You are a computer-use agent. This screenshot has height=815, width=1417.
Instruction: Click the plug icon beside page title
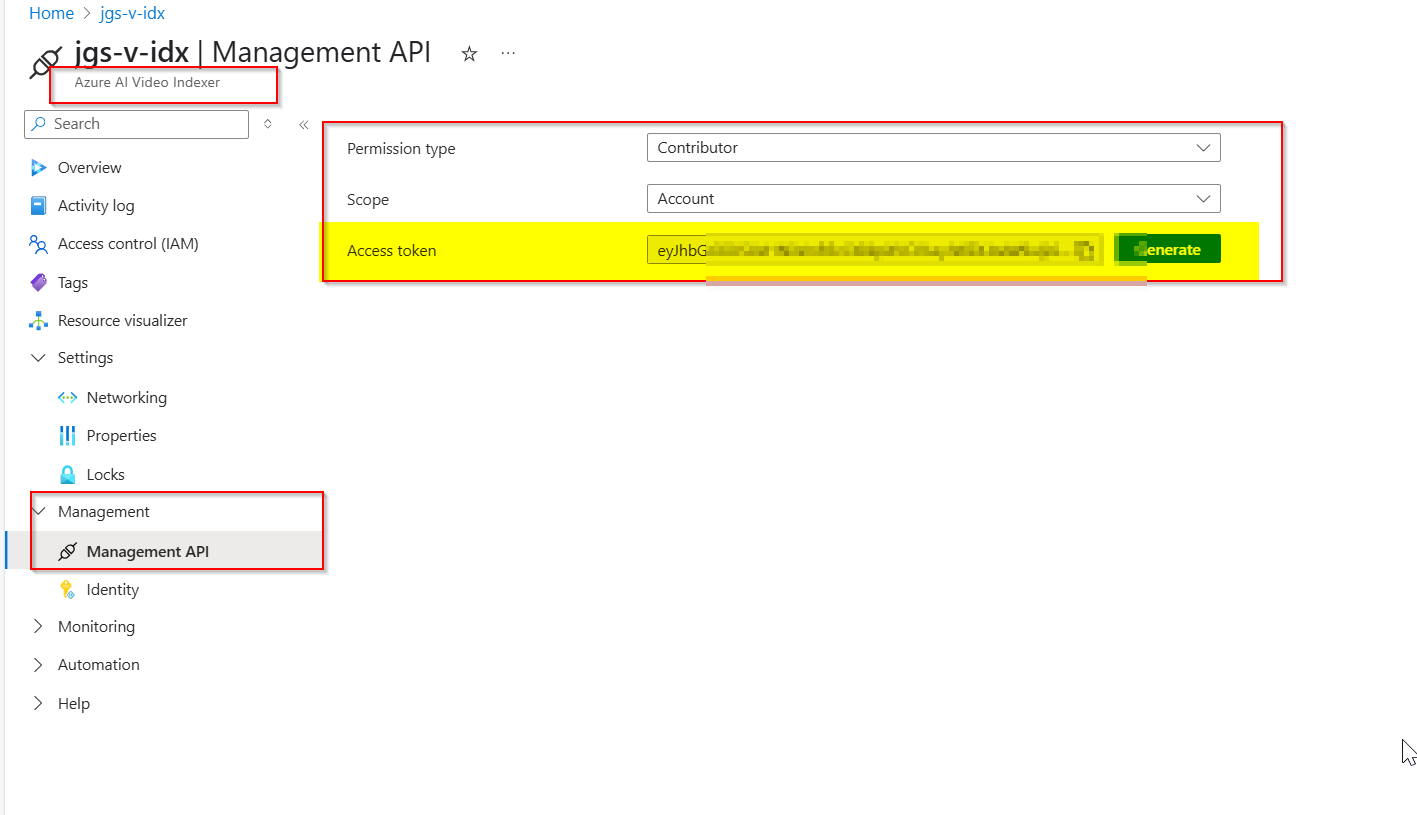45,62
